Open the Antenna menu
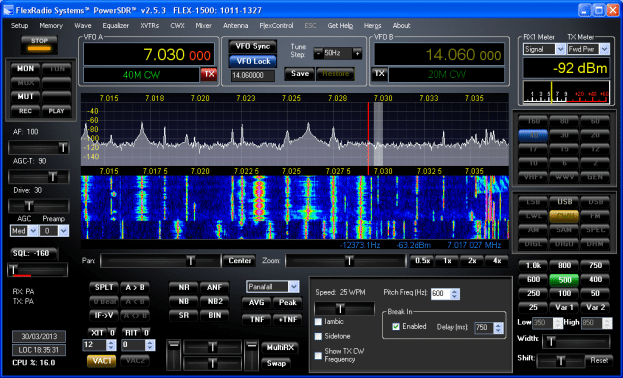Screen dimensions: 623x378 [236, 25]
